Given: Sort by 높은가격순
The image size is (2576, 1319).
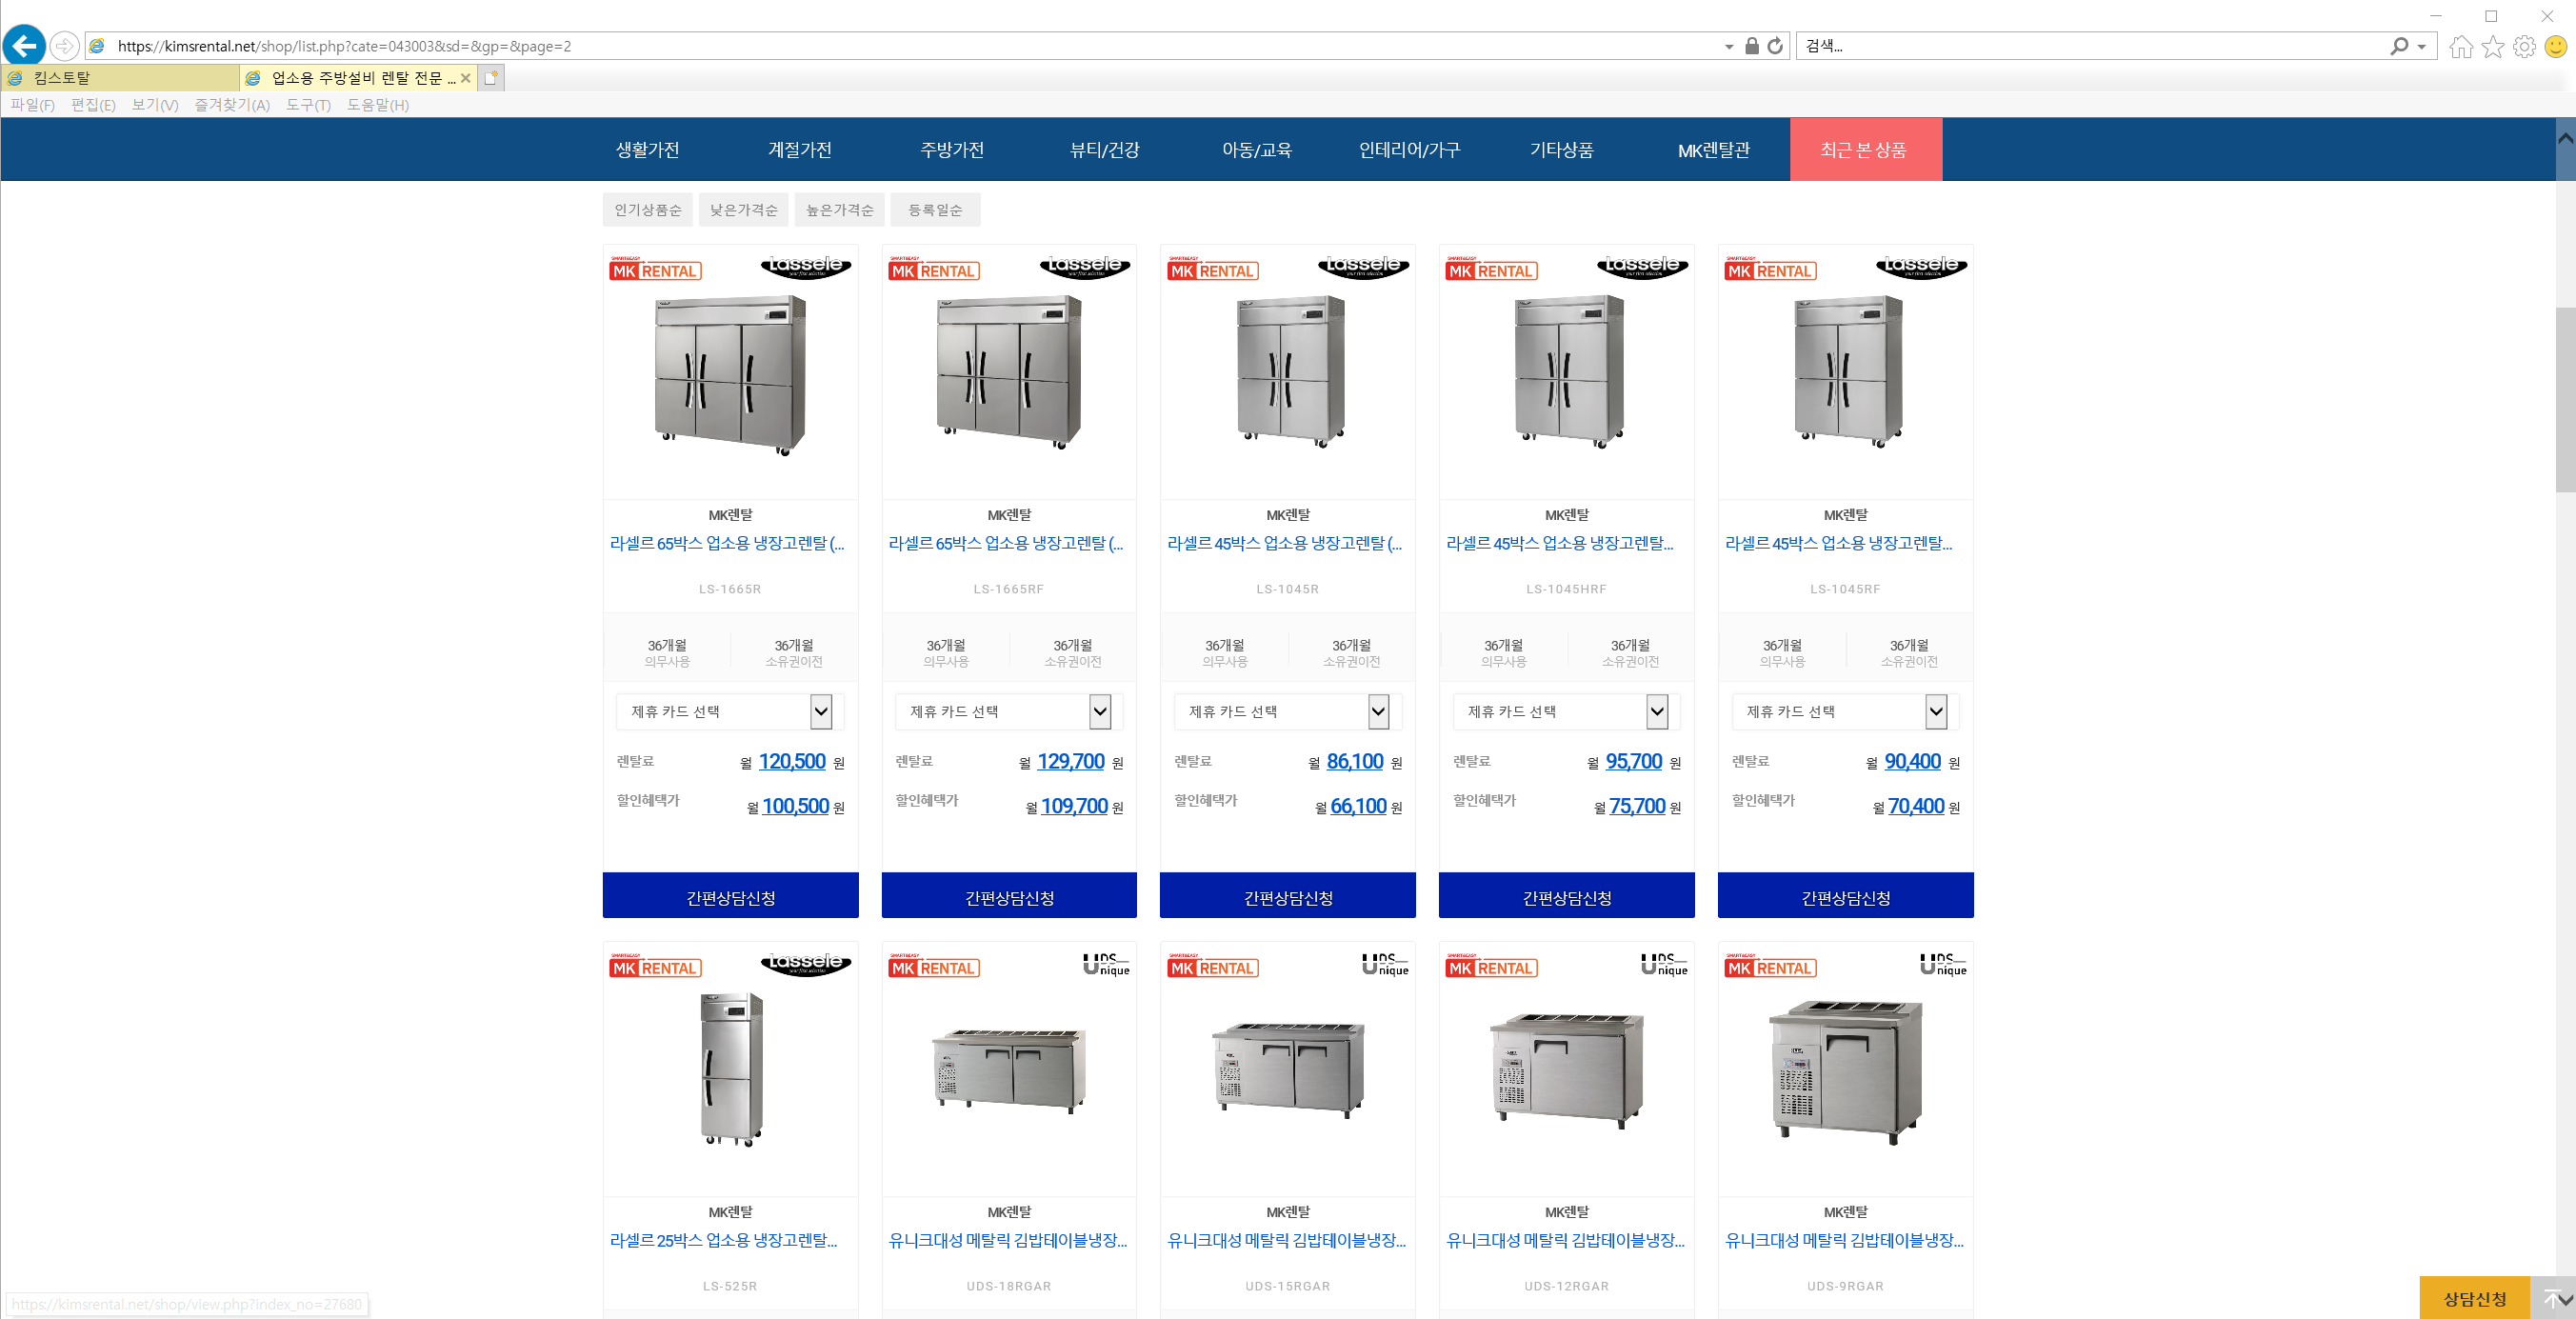Looking at the screenshot, I should point(839,210).
